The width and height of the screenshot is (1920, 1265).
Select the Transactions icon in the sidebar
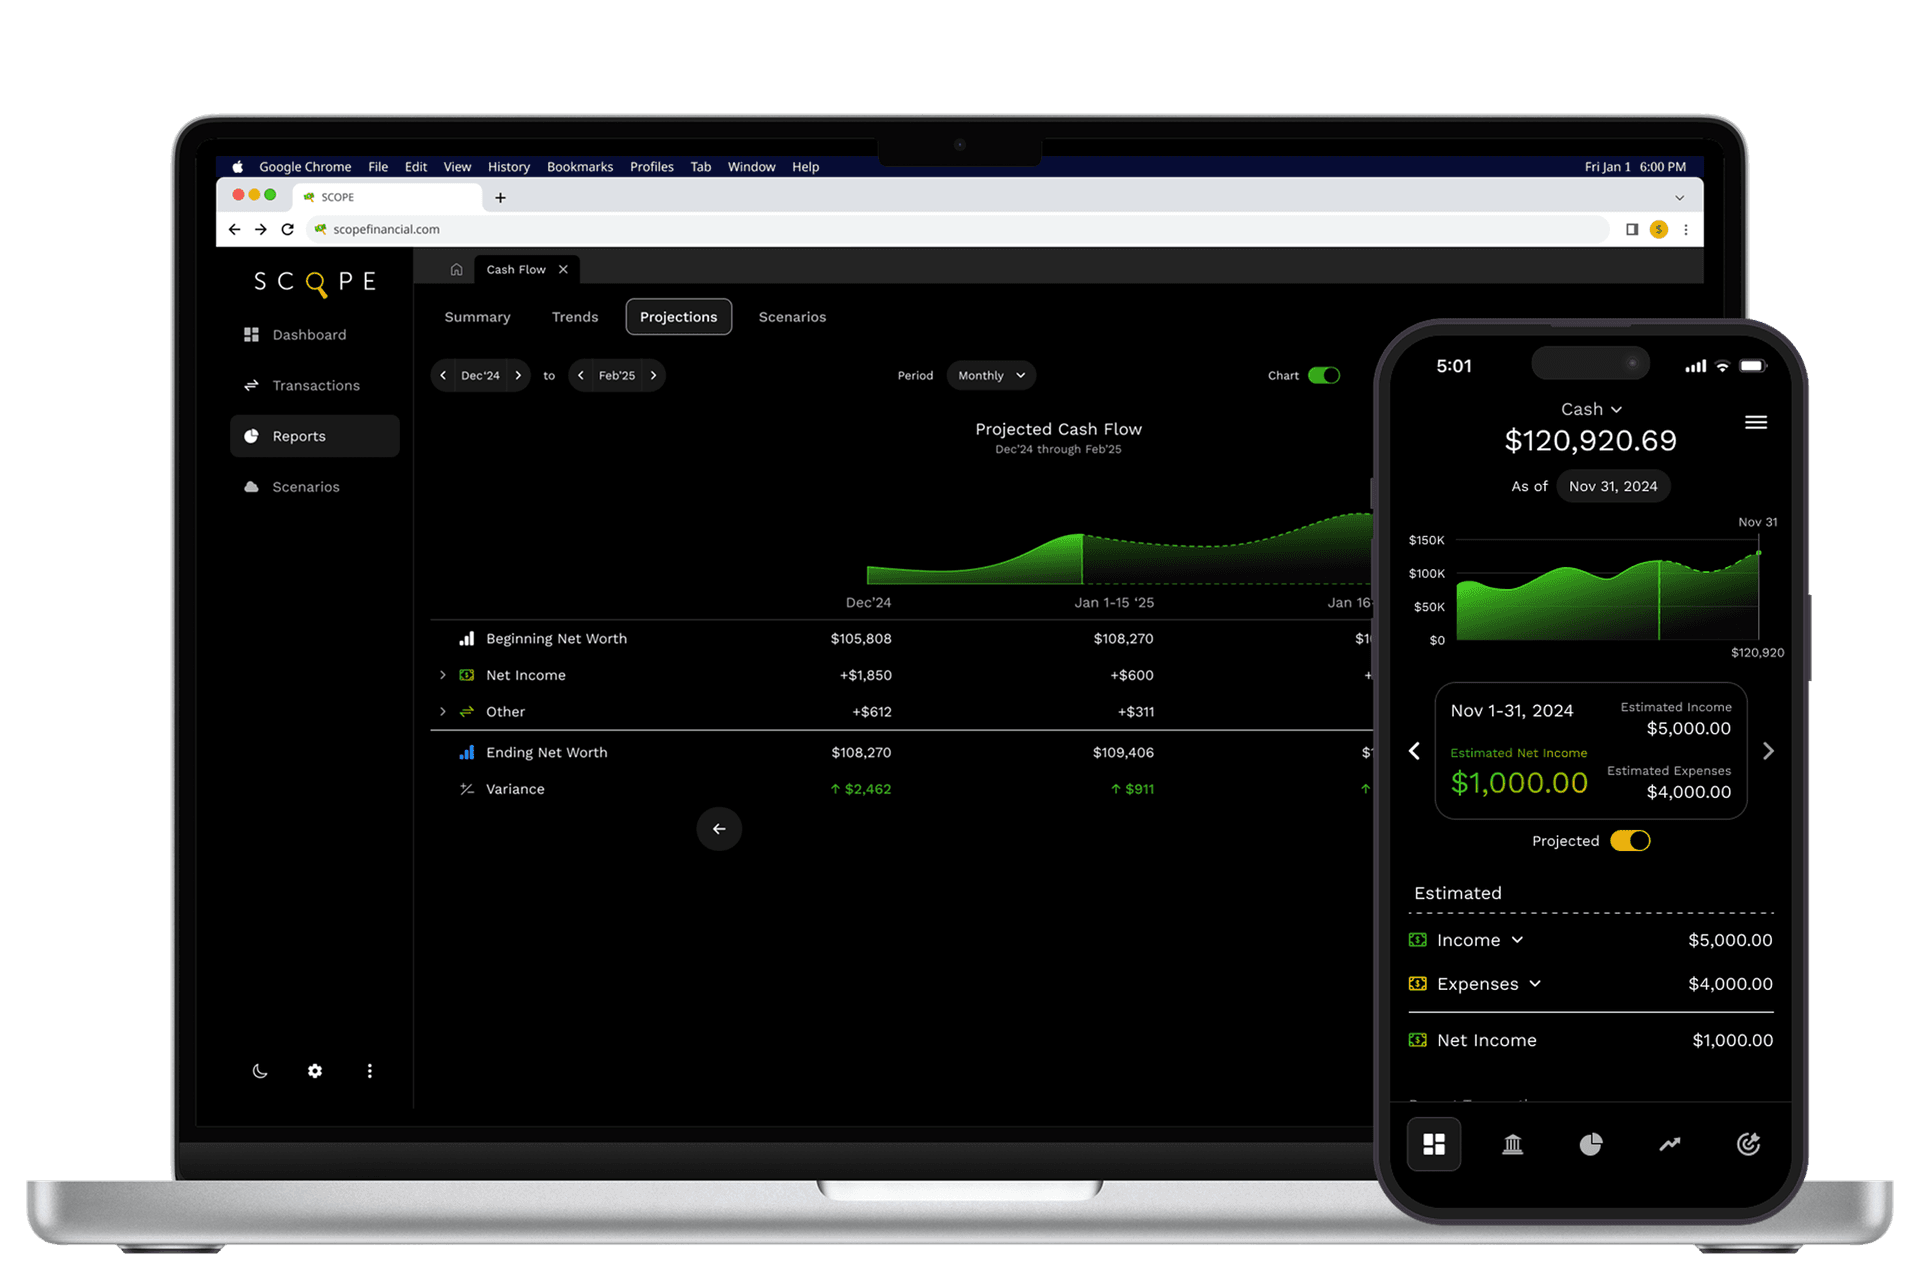[x=251, y=385]
